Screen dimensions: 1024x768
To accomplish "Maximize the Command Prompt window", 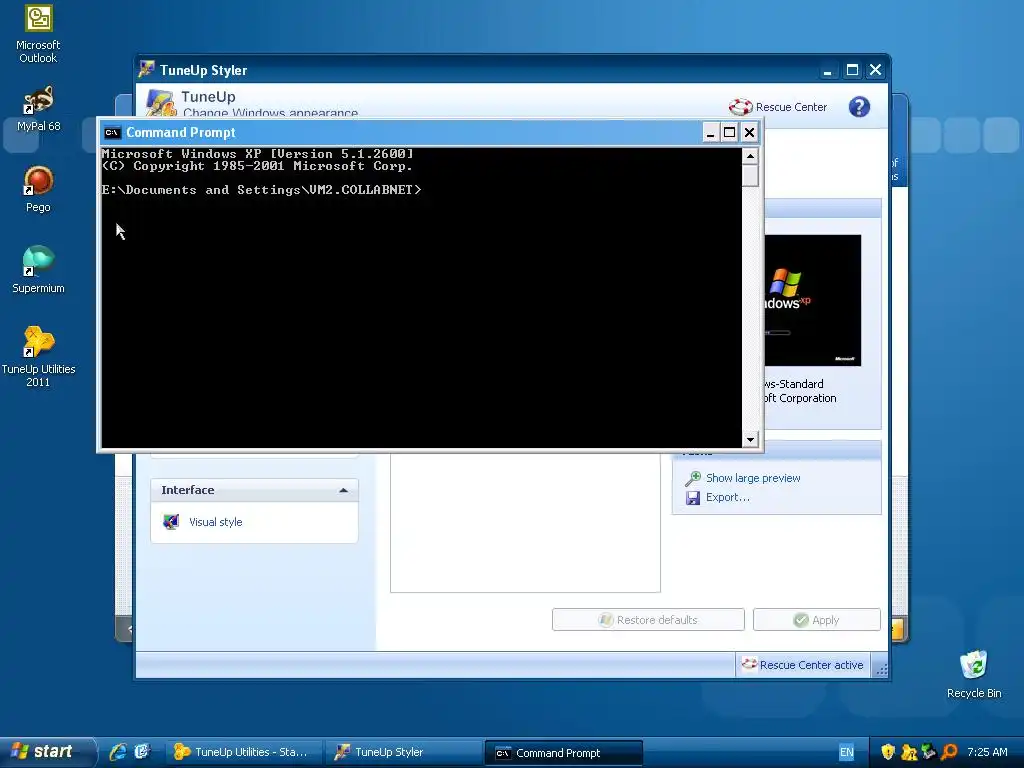I will pyautogui.click(x=729, y=133).
